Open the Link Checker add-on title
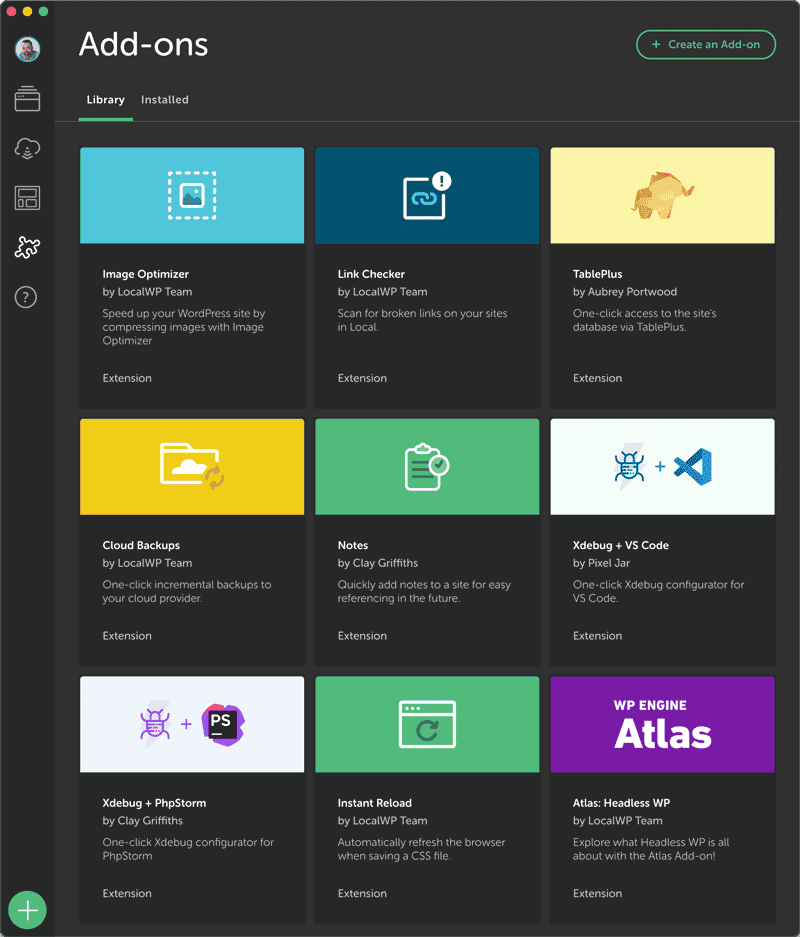 371,274
